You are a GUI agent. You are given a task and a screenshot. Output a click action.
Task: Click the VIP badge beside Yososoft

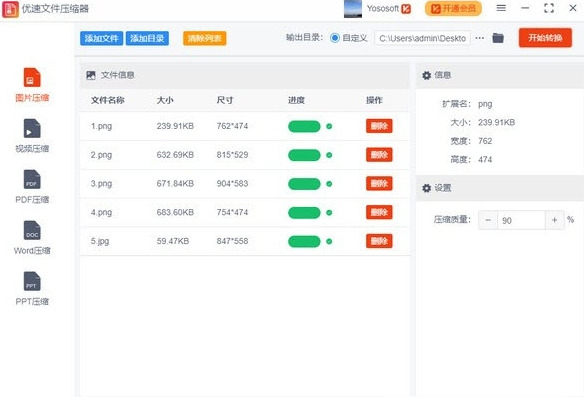(x=406, y=9)
